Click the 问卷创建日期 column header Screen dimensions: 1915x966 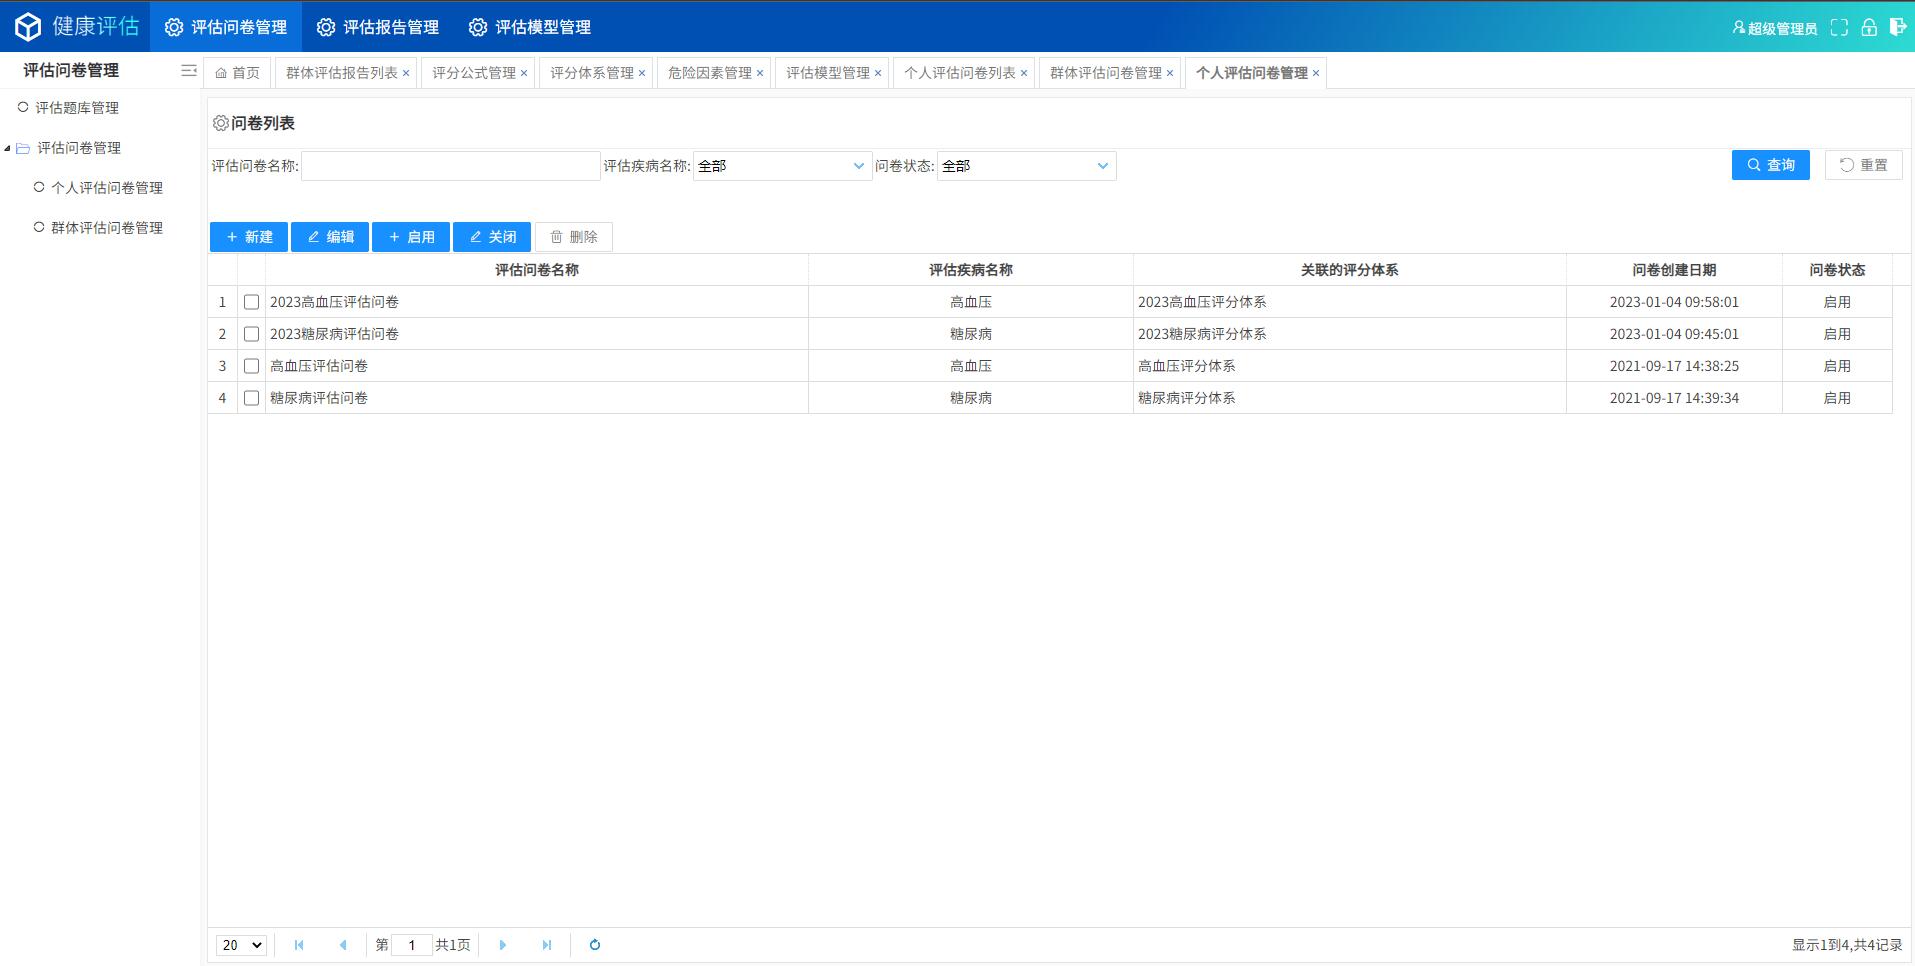click(x=1674, y=270)
